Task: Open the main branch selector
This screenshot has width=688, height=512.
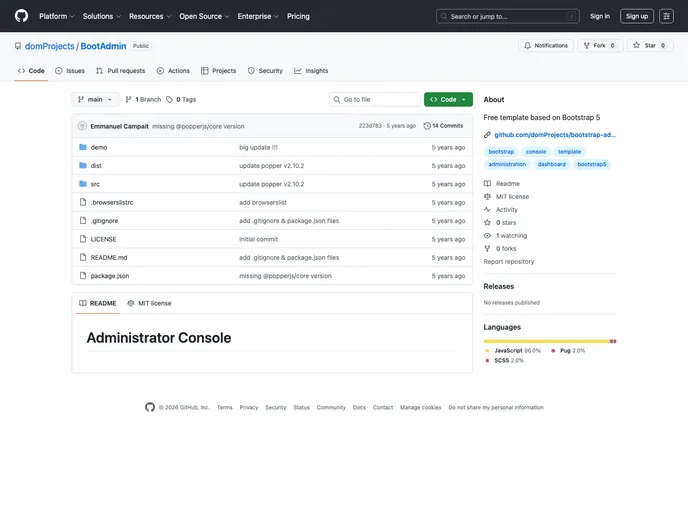Action: (95, 100)
